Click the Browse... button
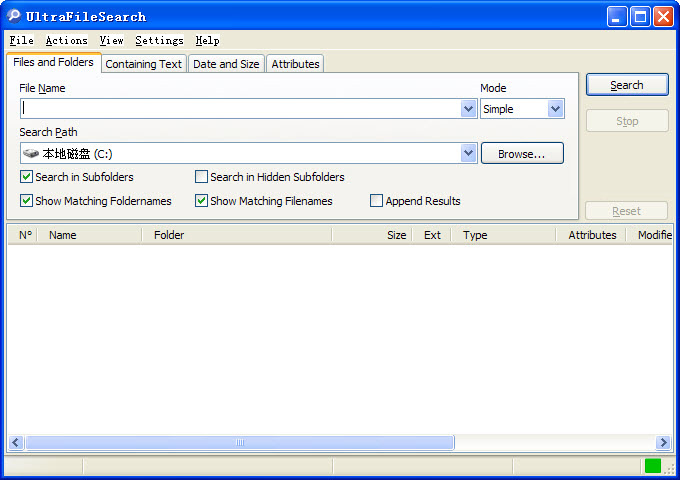The image size is (680, 480). click(x=522, y=154)
